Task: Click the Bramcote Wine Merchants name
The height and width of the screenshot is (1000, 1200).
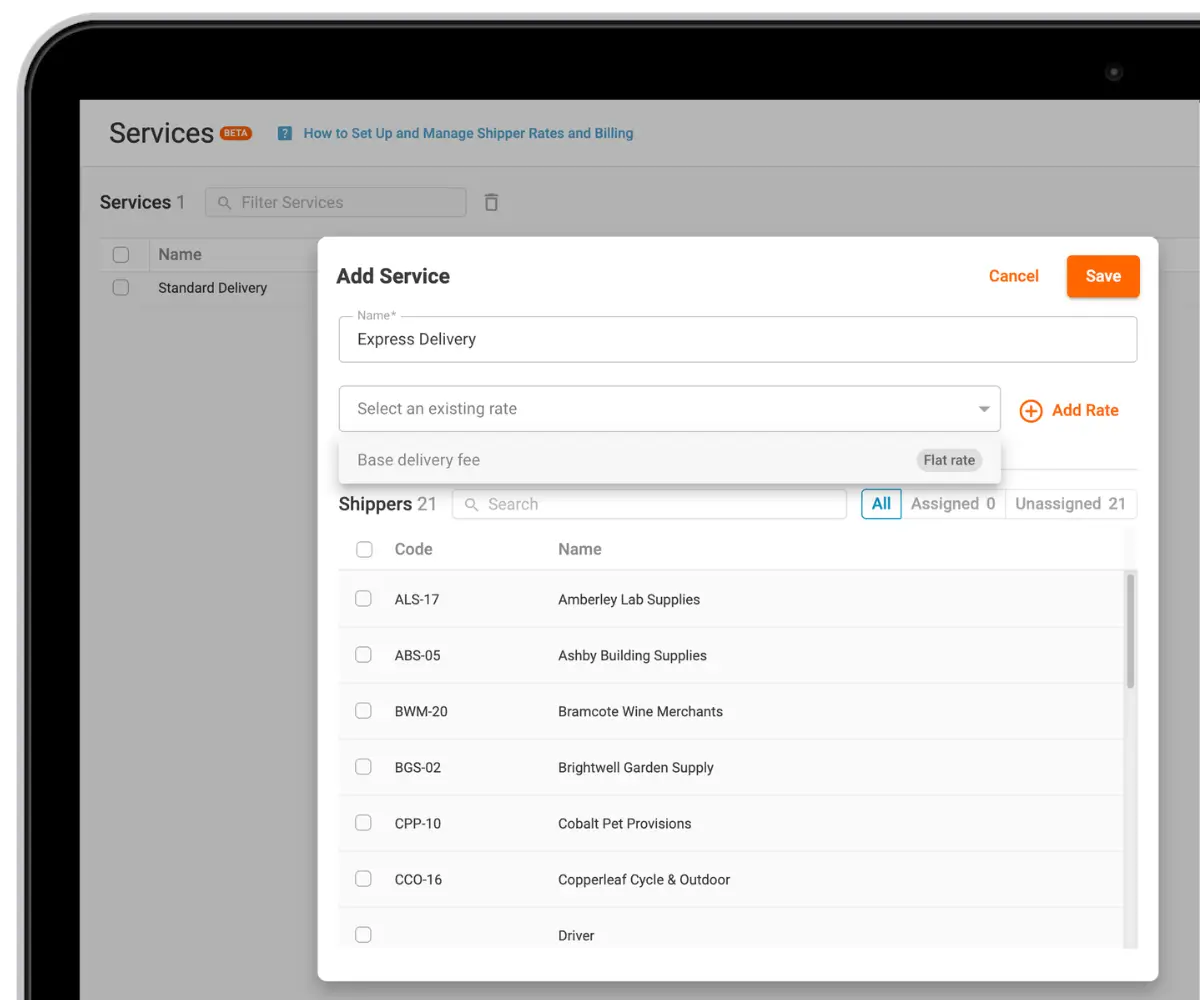Action: coord(640,711)
